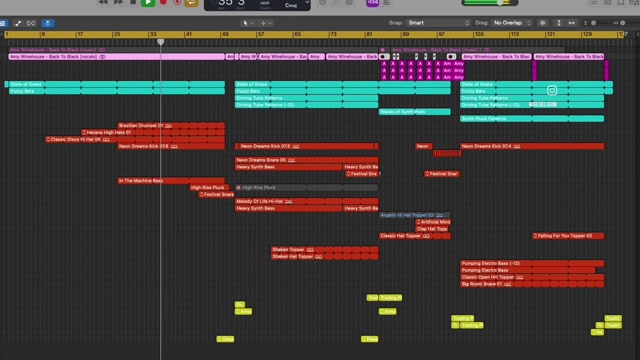Click the playhead marker on the ruler
The image size is (640, 360).
161,42
